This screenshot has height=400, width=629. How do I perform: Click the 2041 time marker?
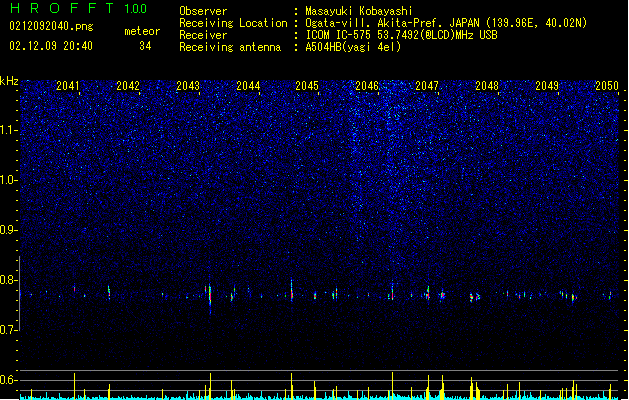pyautogui.click(x=68, y=86)
